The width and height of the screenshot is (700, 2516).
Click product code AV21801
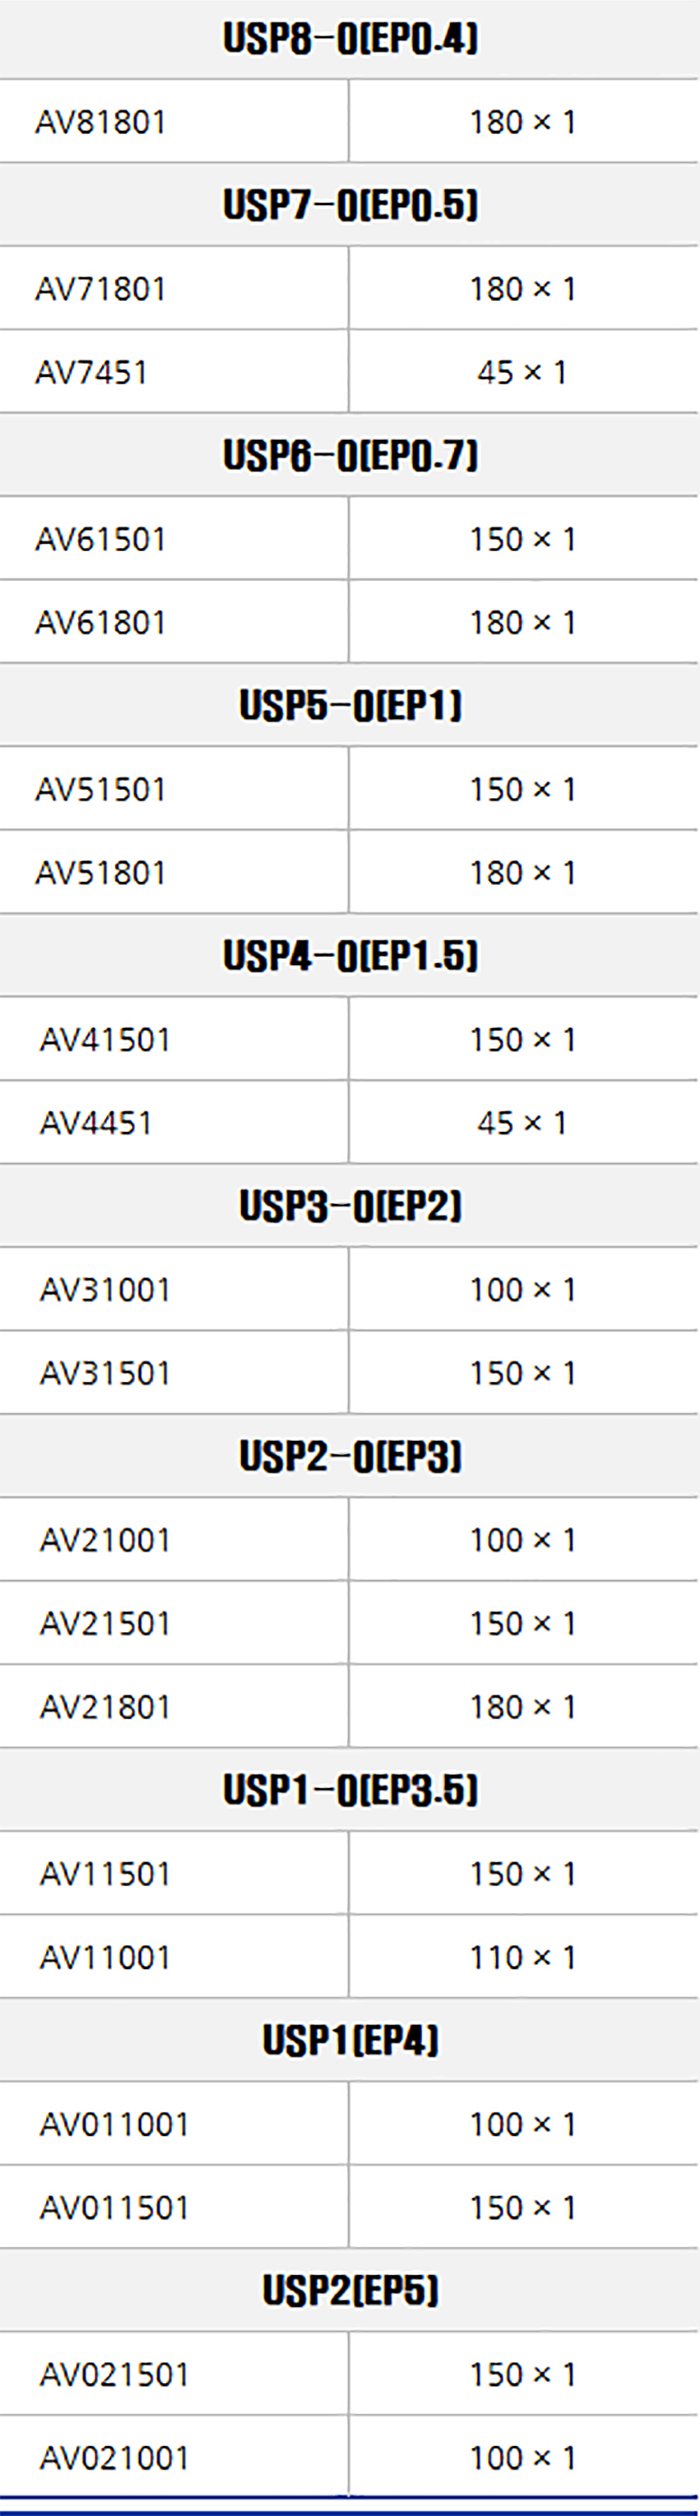coord(105,1707)
